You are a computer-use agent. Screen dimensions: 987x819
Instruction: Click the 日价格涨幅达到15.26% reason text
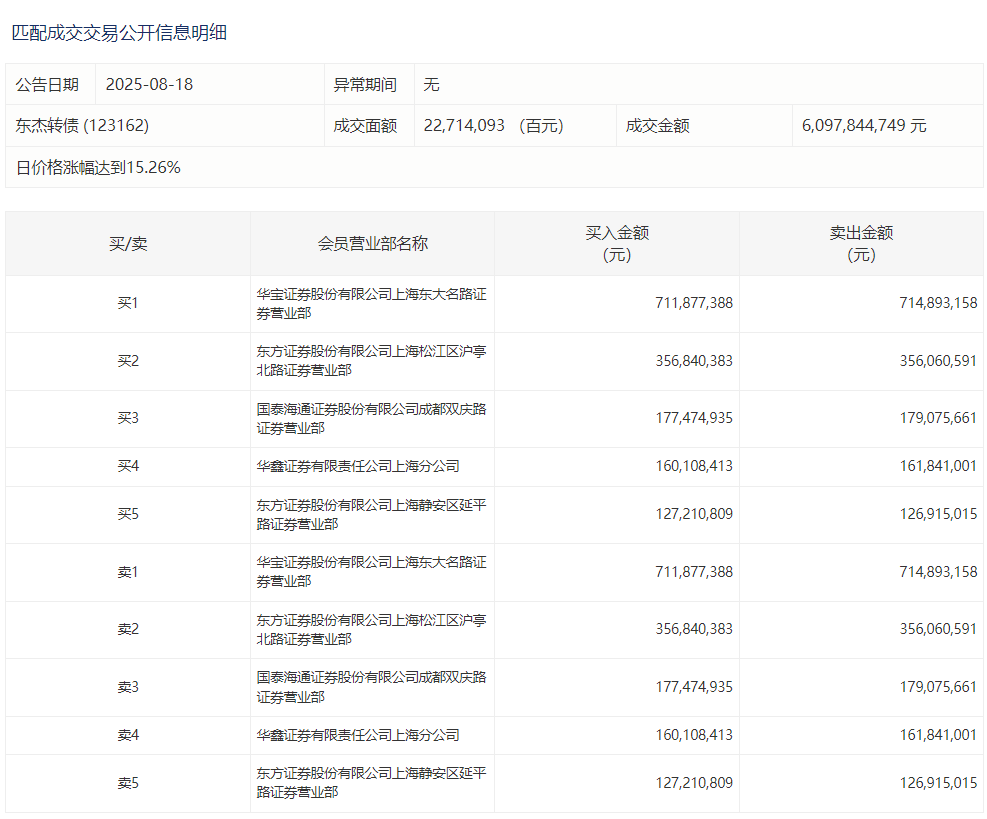click(98, 168)
